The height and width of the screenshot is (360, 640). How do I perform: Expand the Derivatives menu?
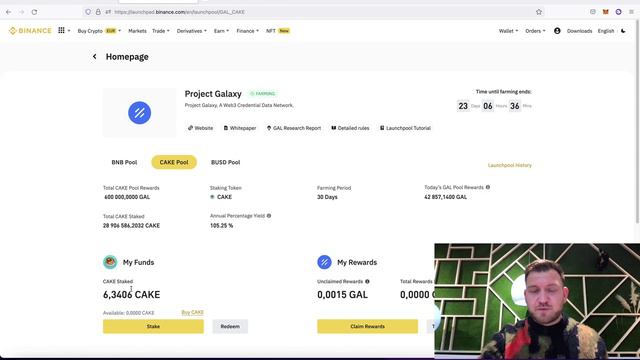point(191,31)
